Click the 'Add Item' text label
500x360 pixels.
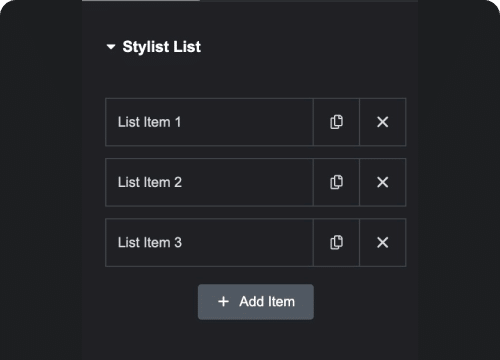267,302
